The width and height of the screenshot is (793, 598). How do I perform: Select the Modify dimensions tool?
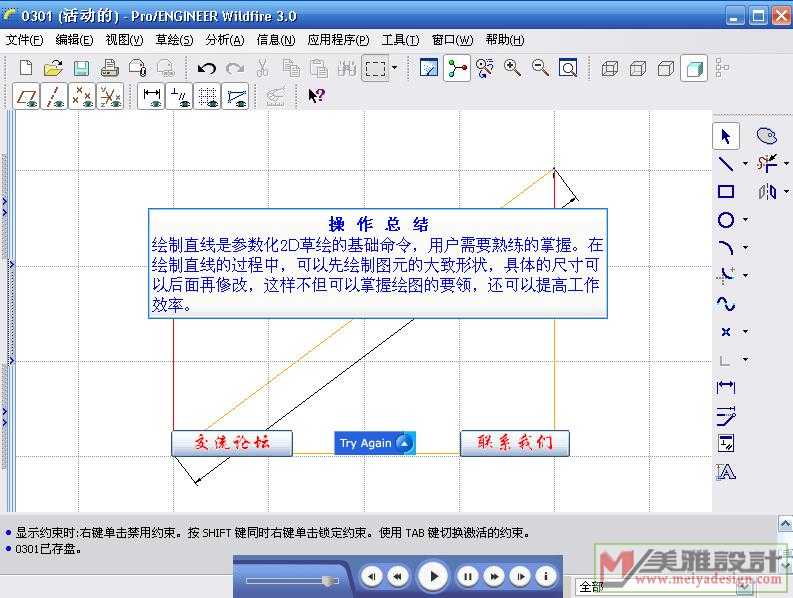click(726, 416)
